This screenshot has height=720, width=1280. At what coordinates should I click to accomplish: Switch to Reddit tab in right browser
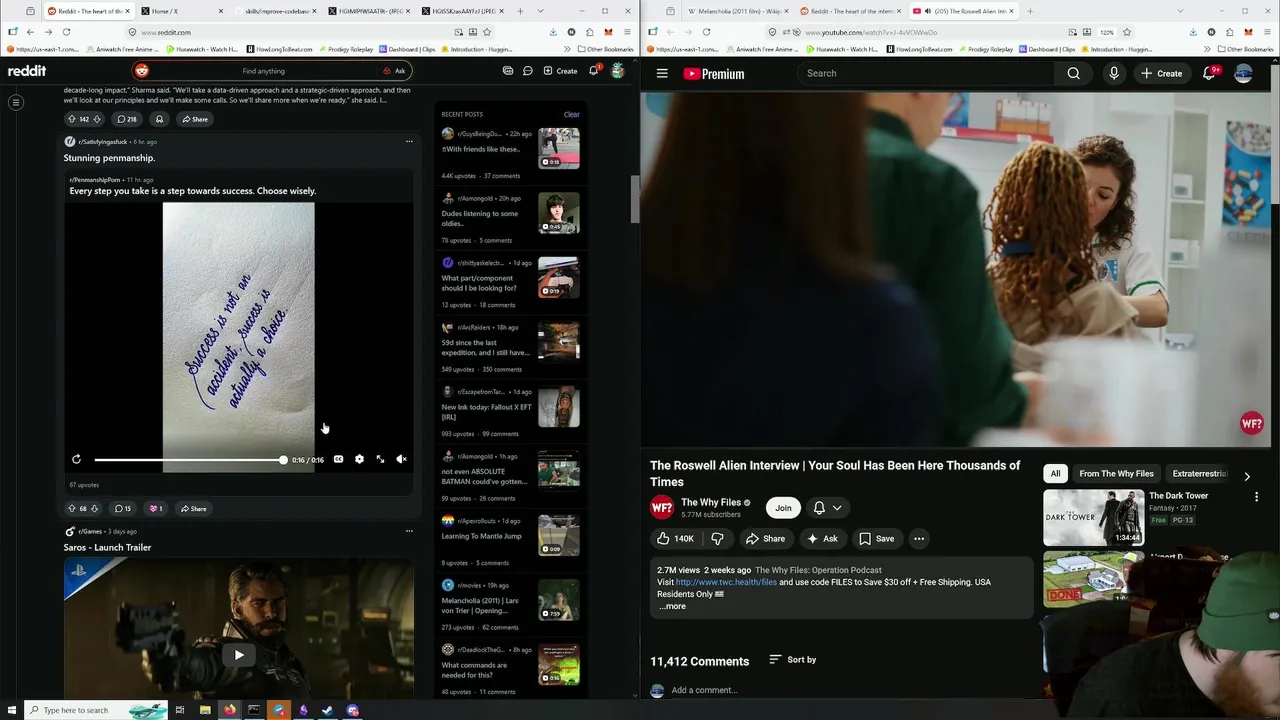[x=850, y=11]
